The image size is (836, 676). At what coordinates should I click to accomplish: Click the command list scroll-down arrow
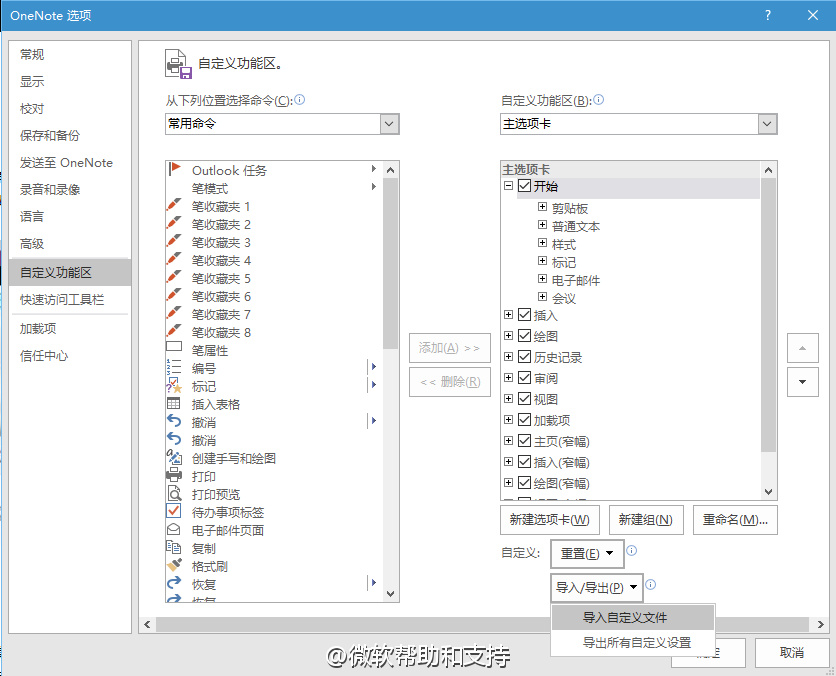click(390, 594)
